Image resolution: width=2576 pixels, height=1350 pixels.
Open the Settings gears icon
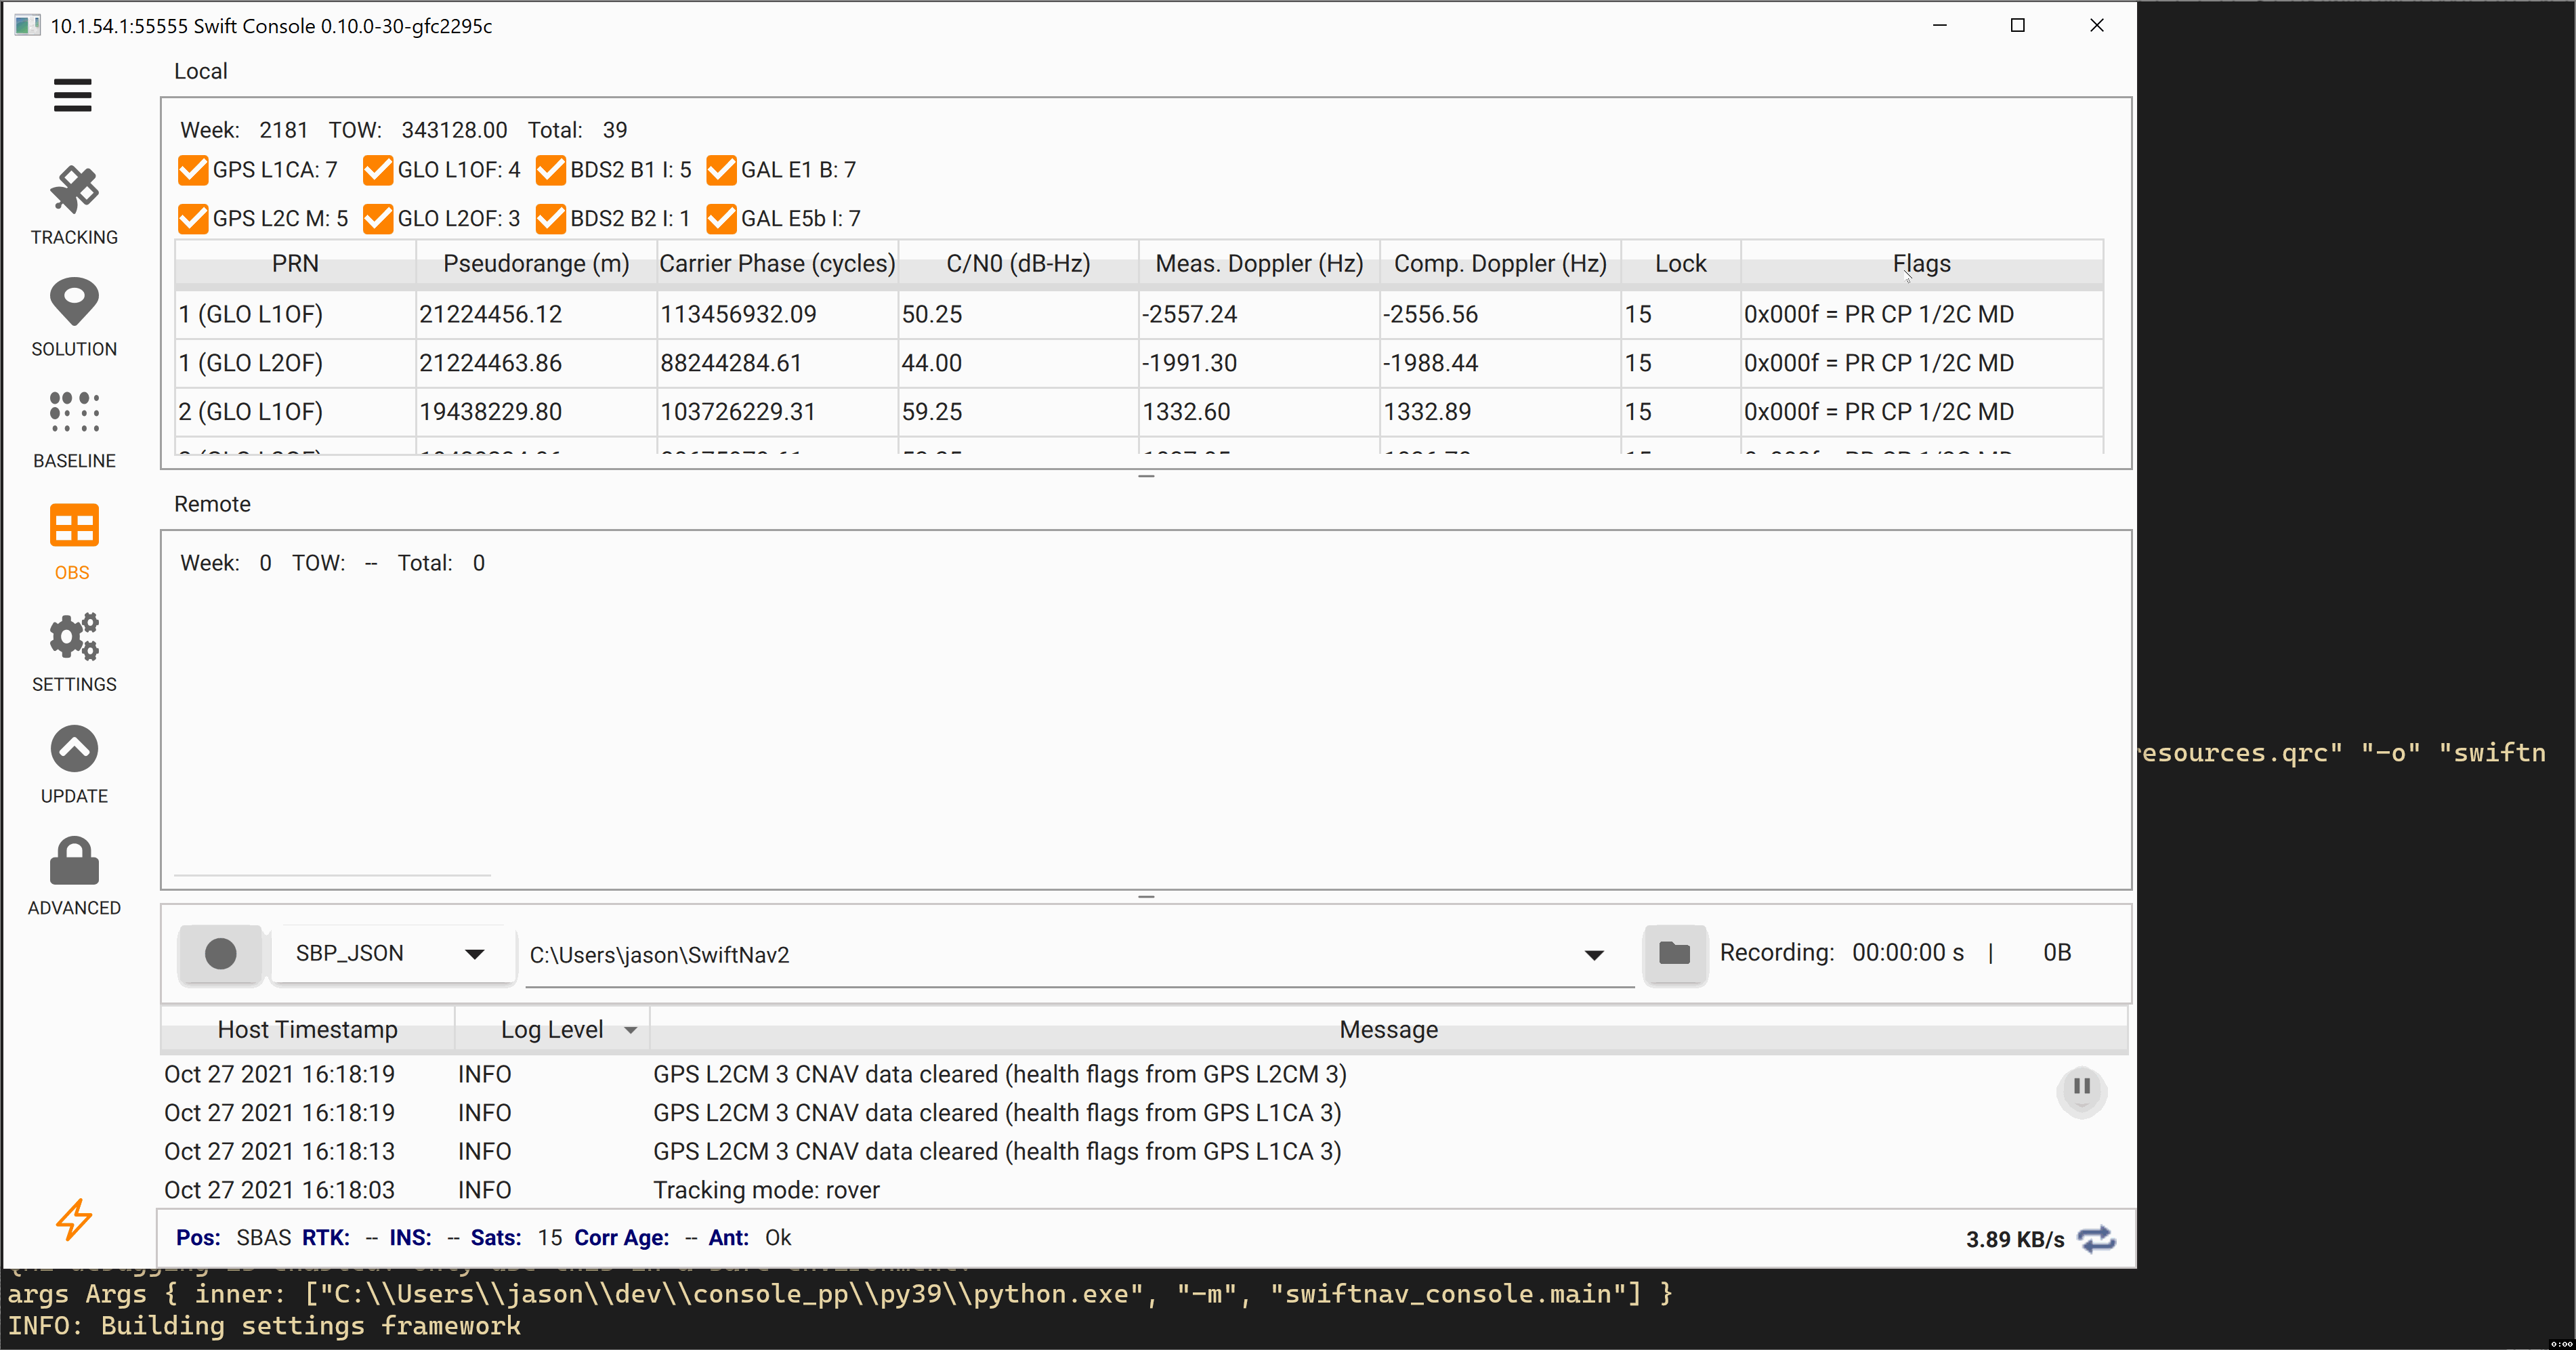(x=74, y=637)
